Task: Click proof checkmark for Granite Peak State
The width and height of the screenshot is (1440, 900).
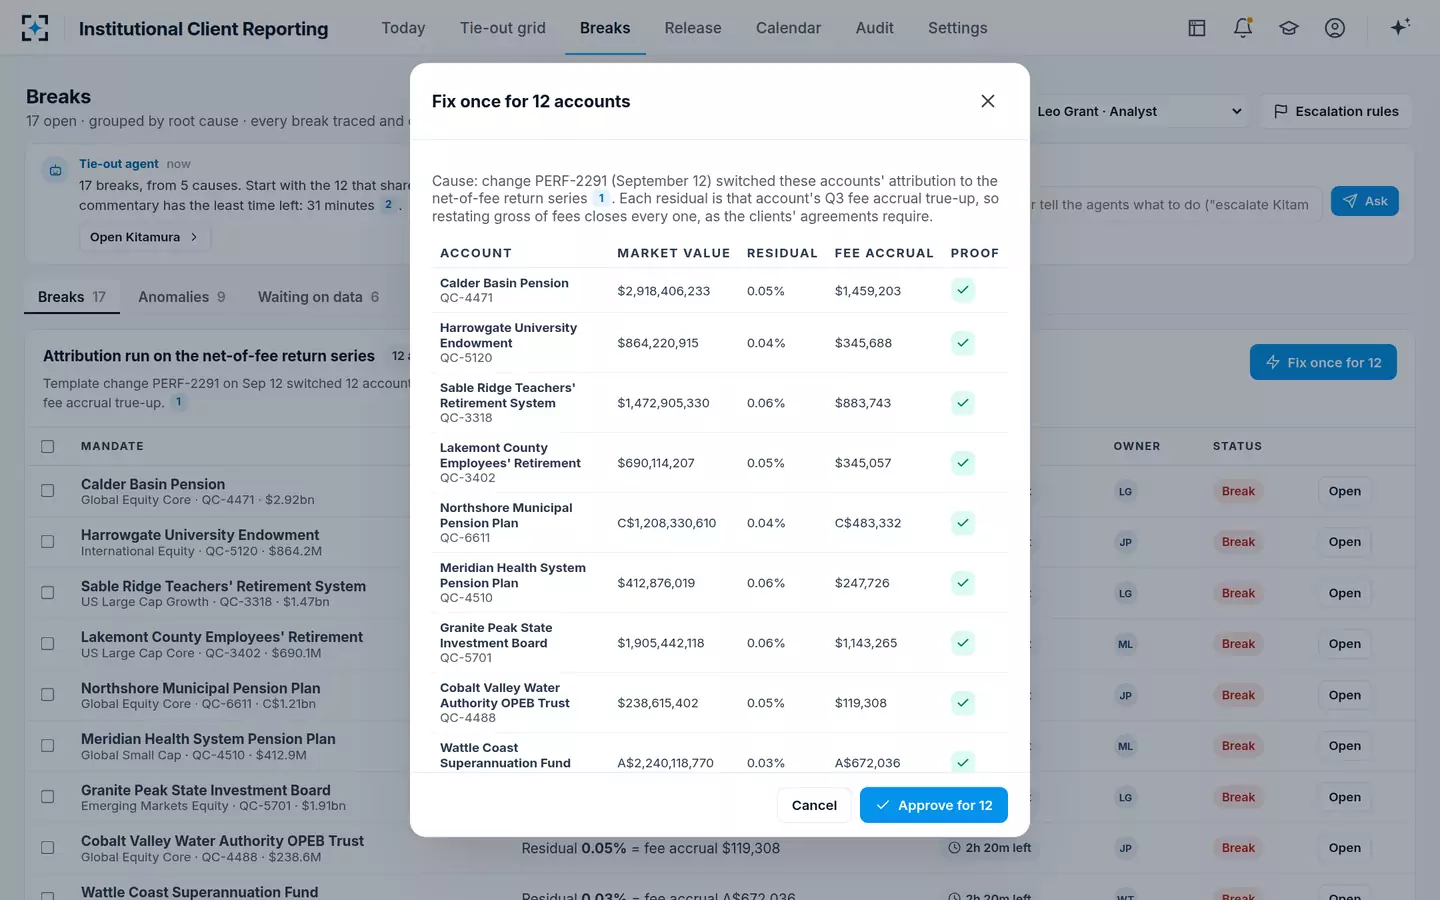Action: pyautogui.click(x=963, y=643)
